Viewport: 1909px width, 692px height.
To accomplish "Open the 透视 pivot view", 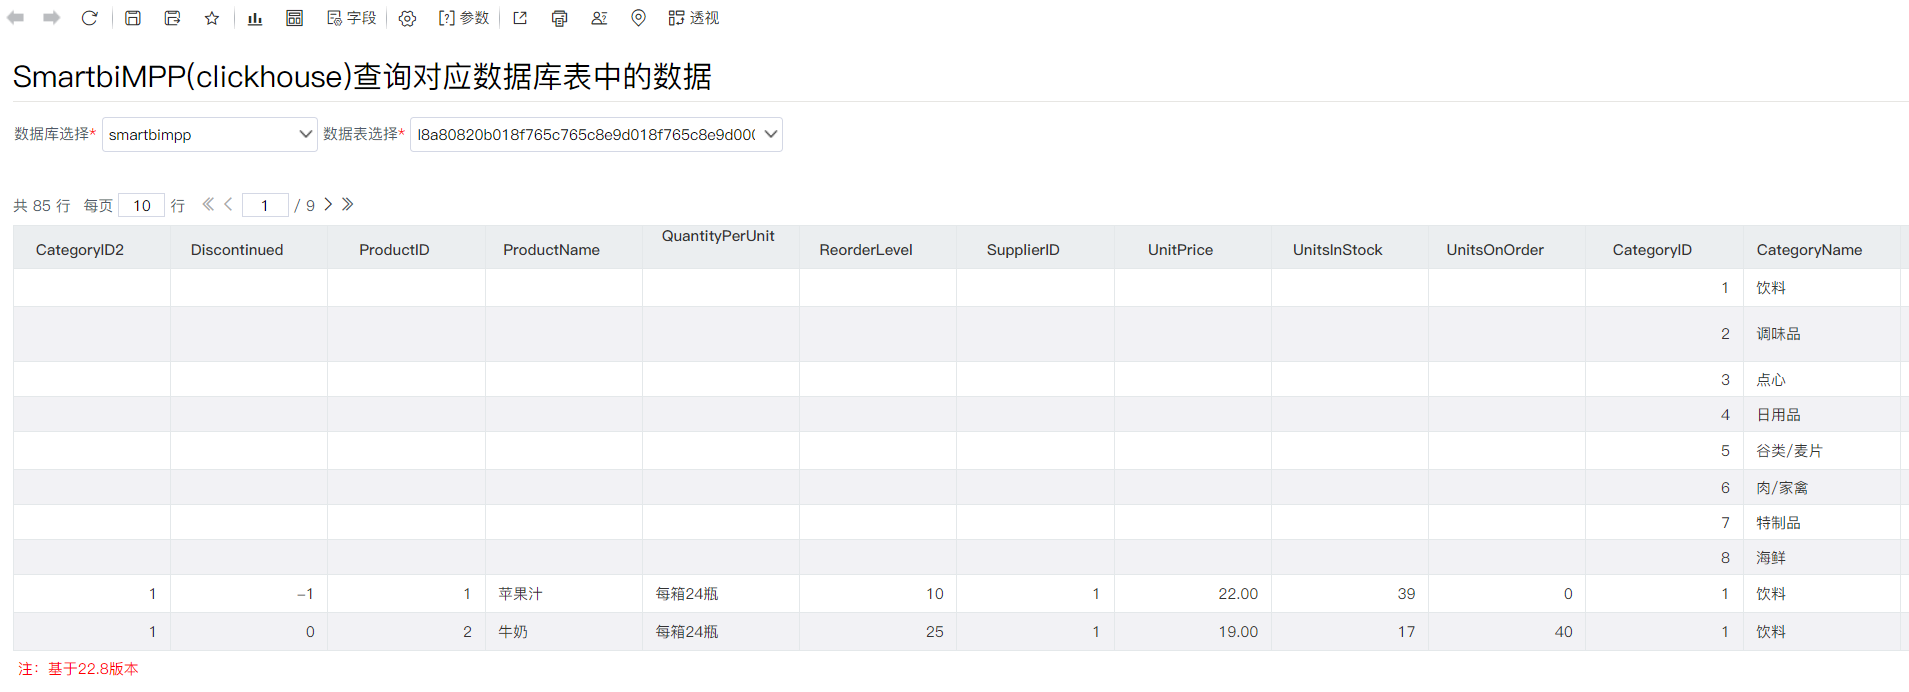I will 694,18.
